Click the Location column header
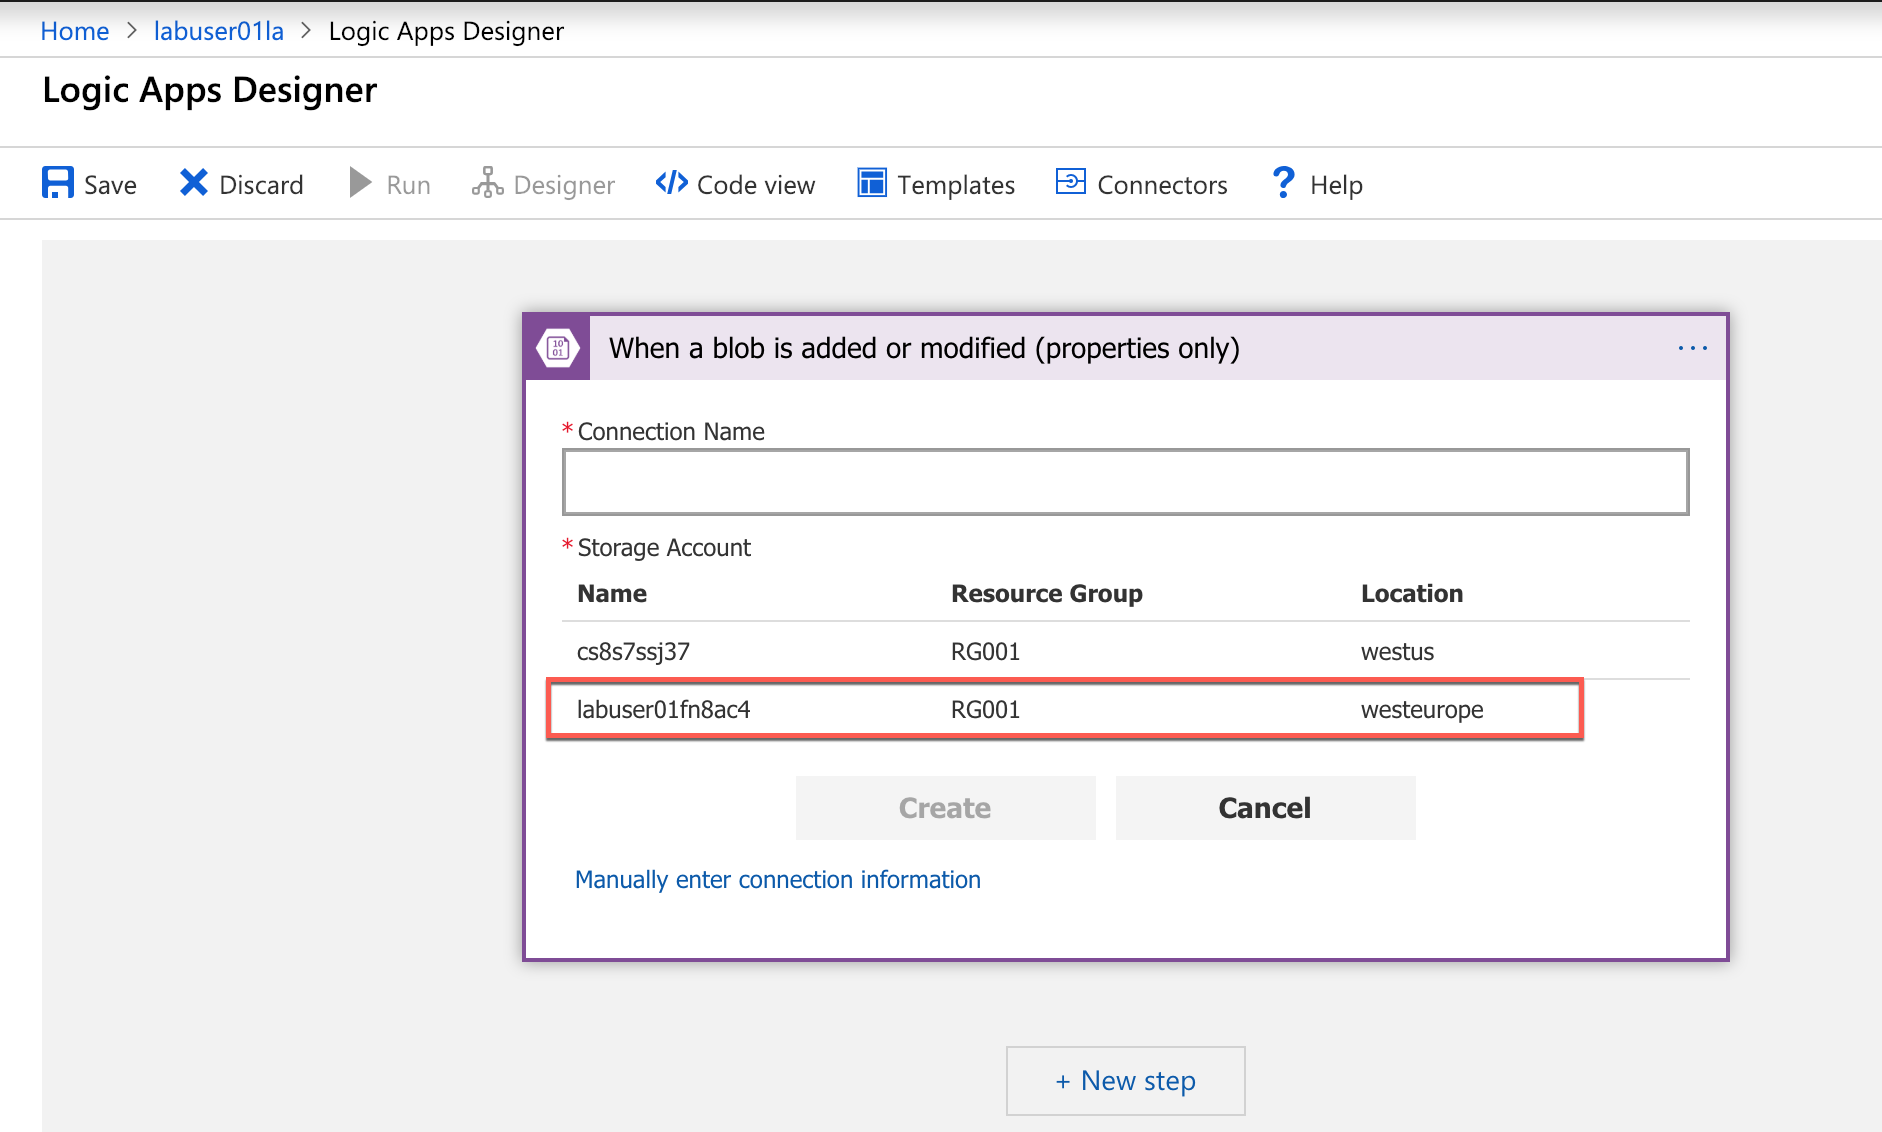The width and height of the screenshot is (1882, 1132). [x=1412, y=594]
